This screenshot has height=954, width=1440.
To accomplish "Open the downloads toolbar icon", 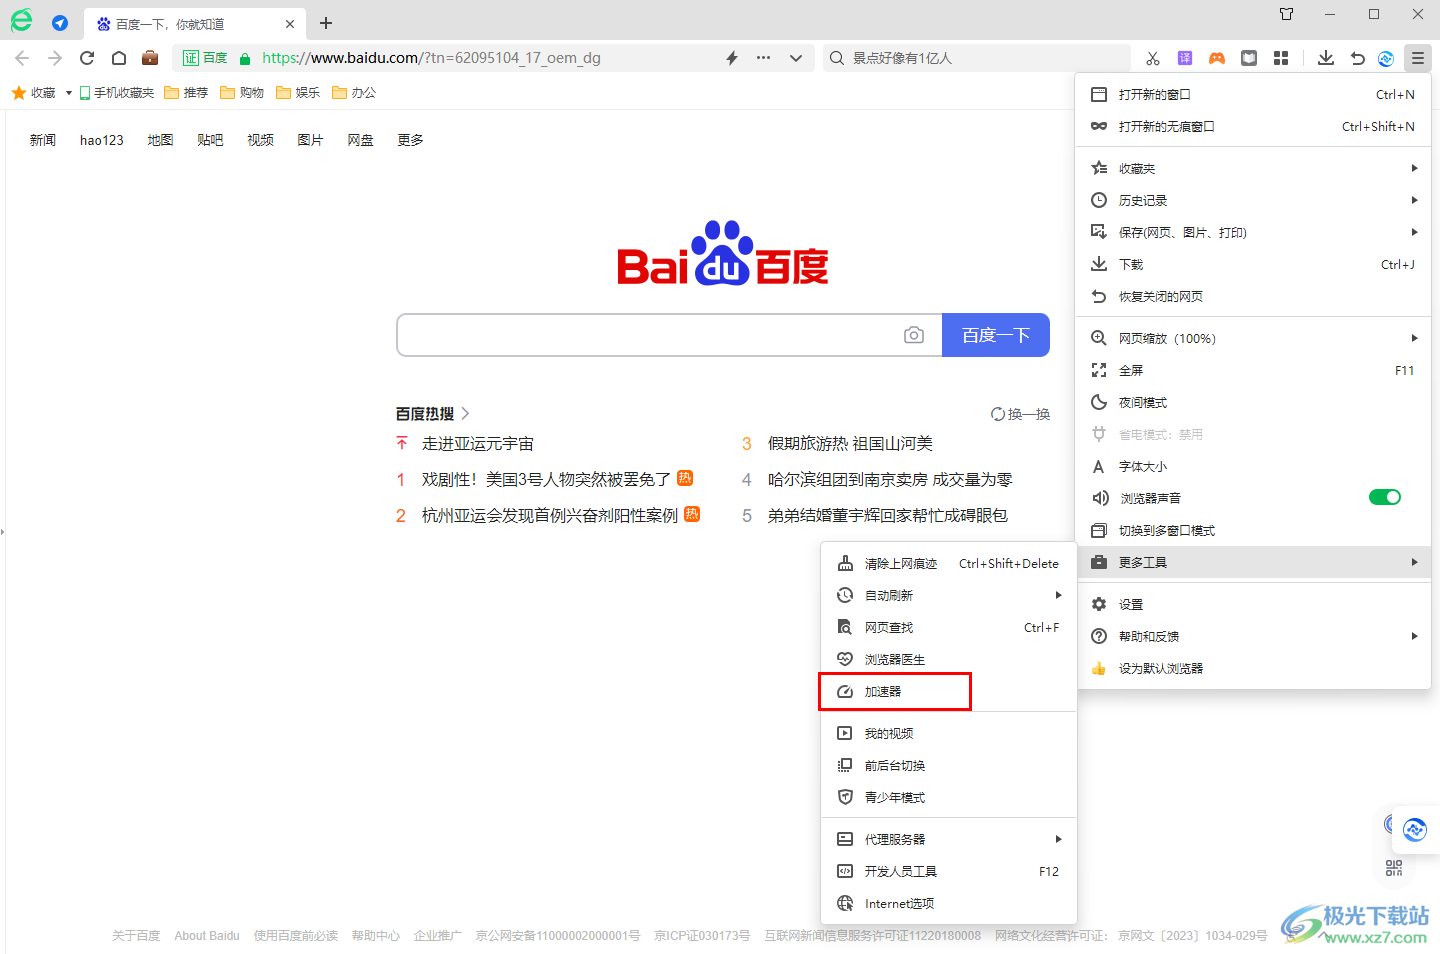I will pos(1326,58).
